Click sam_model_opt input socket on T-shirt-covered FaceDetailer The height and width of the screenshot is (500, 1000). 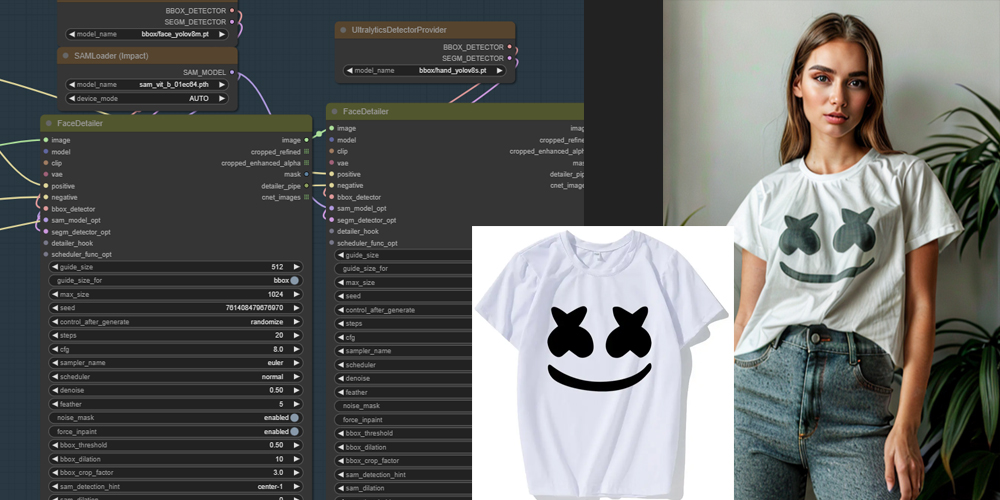(332, 209)
